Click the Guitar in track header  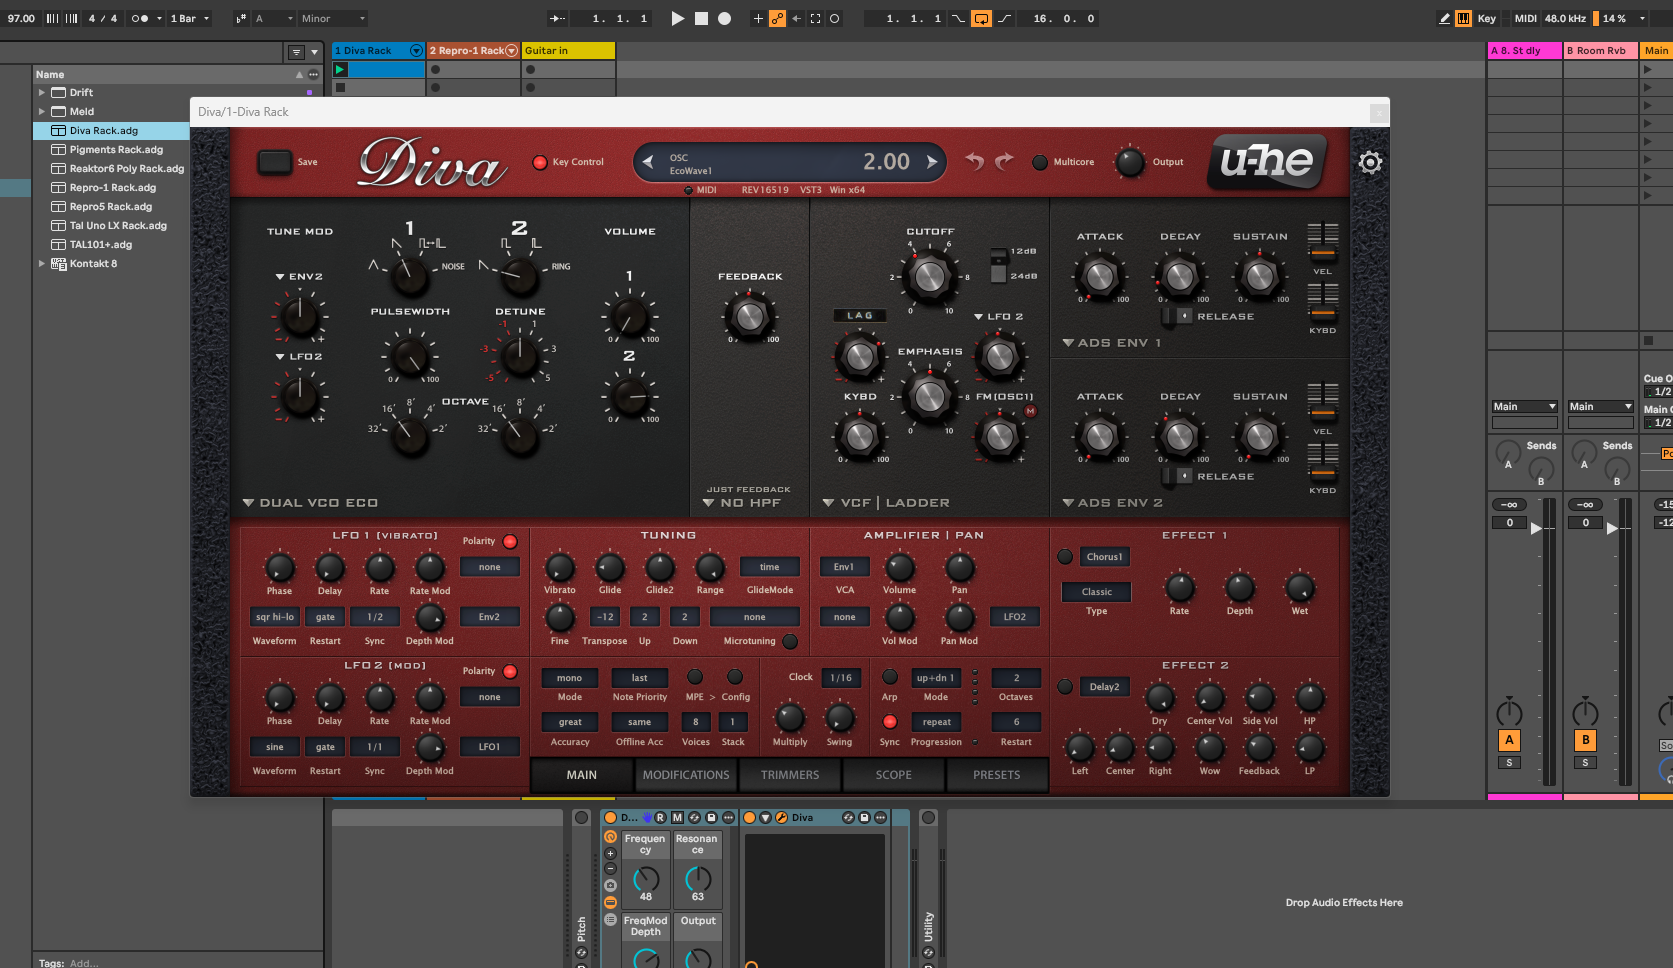(568, 50)
